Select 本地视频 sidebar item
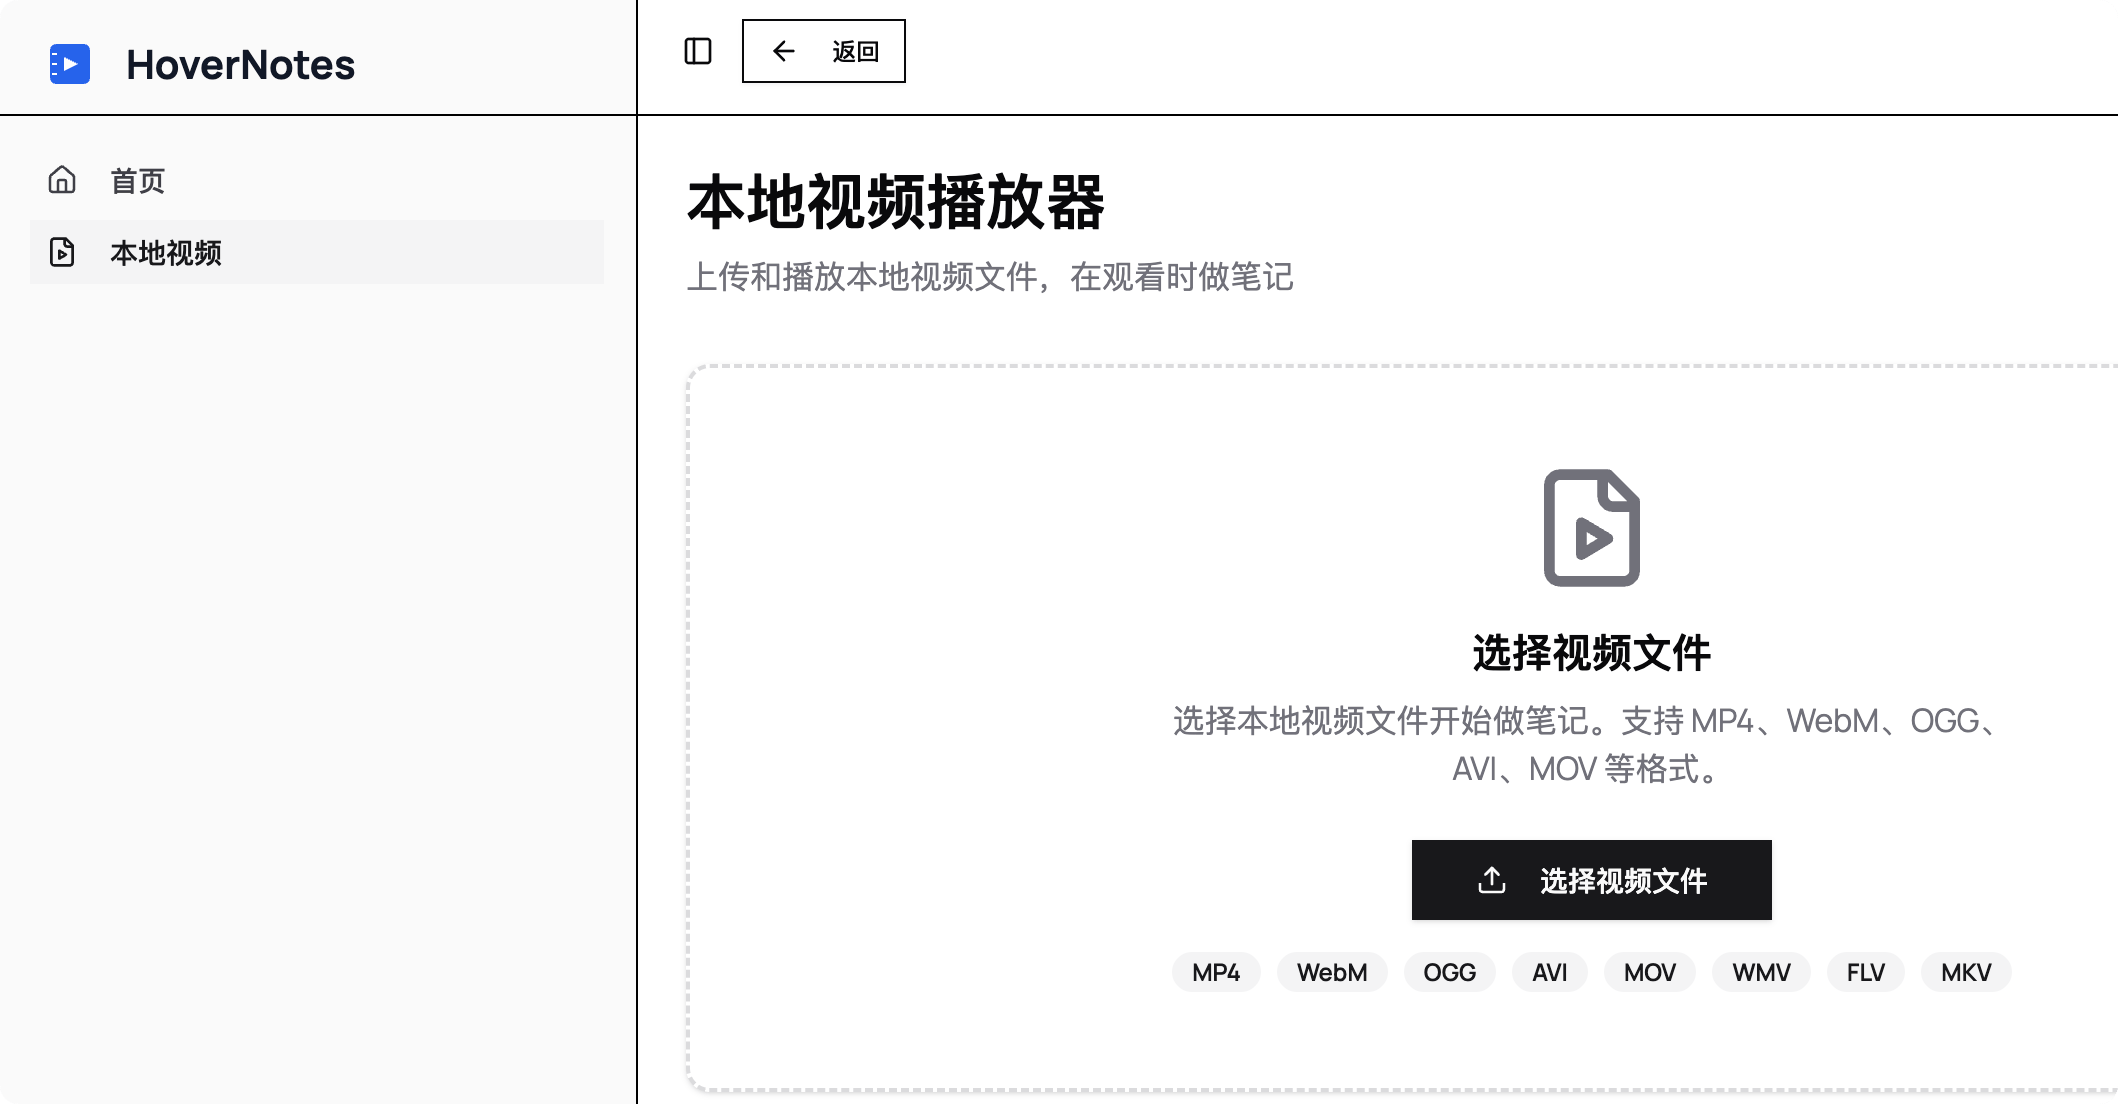The width and height of the screenshot is (2118, 1104). [166, 253]
